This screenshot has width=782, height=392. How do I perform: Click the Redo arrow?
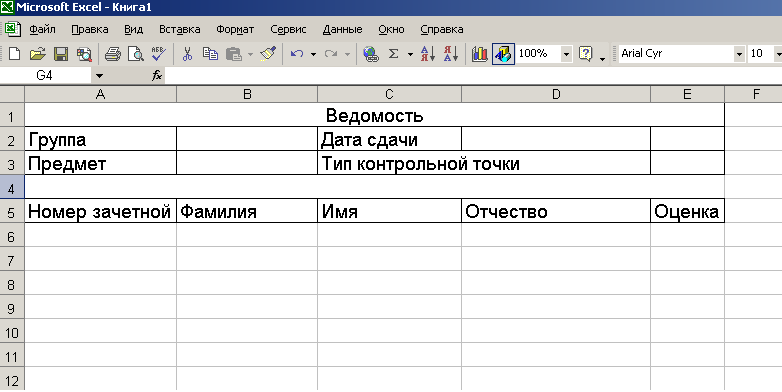331,53
